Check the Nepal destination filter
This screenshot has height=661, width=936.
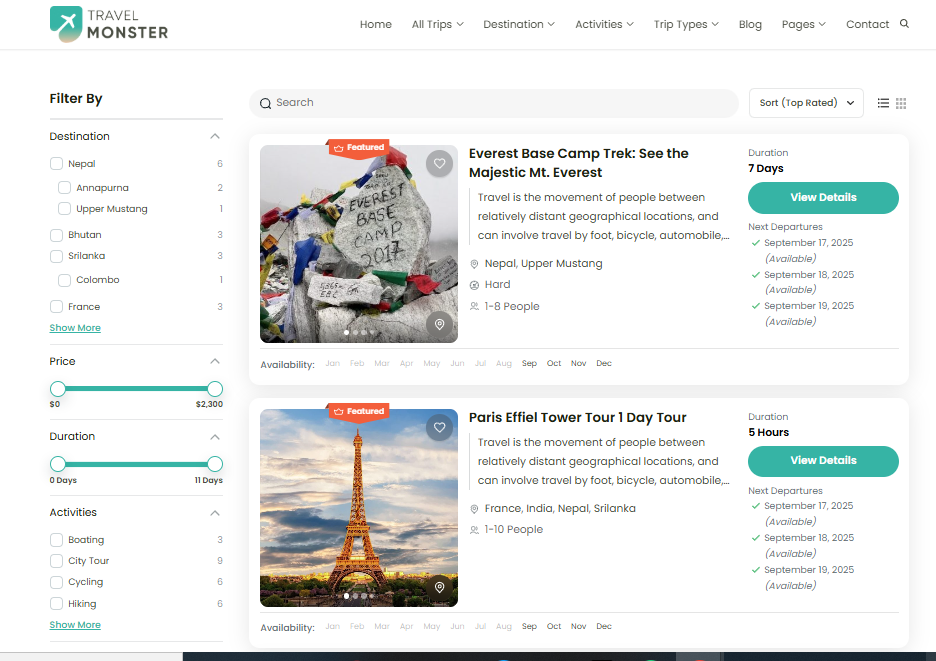tap(58, 164)
